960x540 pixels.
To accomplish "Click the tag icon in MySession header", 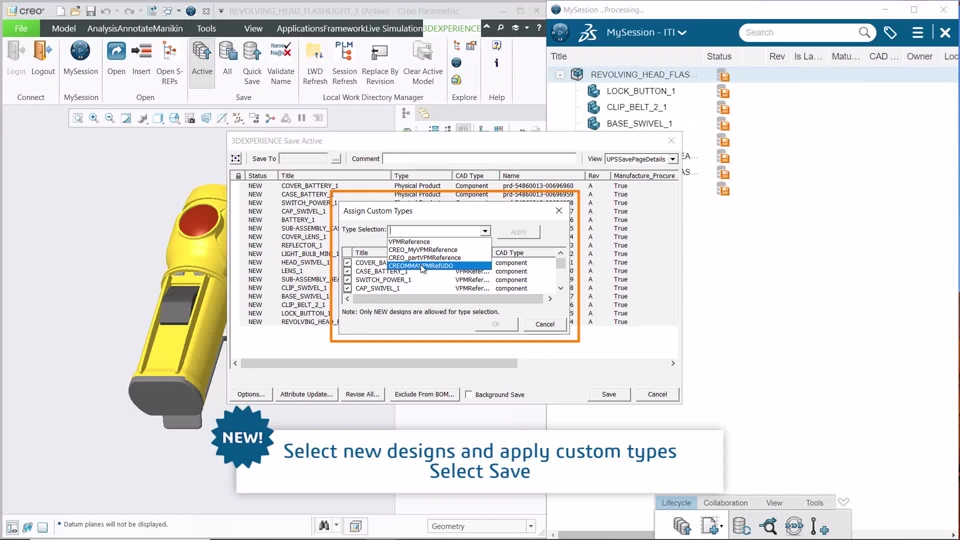I will 890,32.
